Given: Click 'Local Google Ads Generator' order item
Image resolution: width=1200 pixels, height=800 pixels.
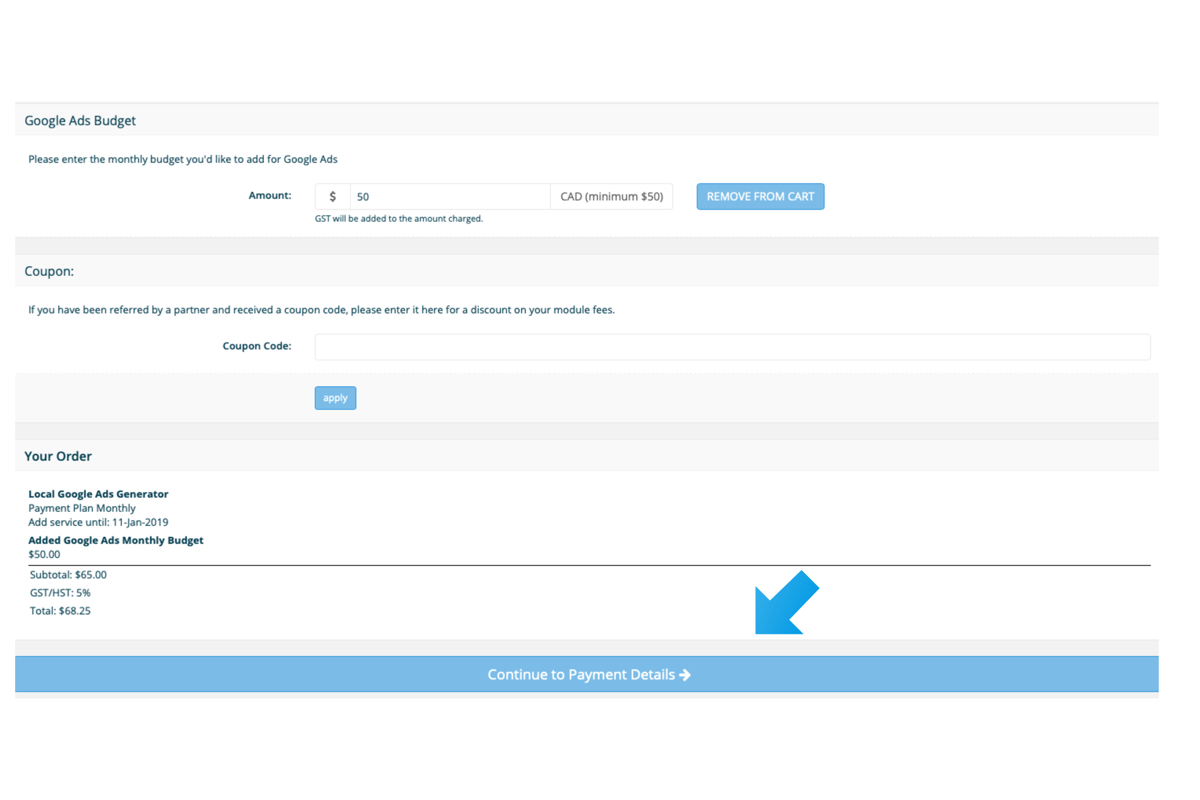Looking at the screenshot, I should 98,494.
